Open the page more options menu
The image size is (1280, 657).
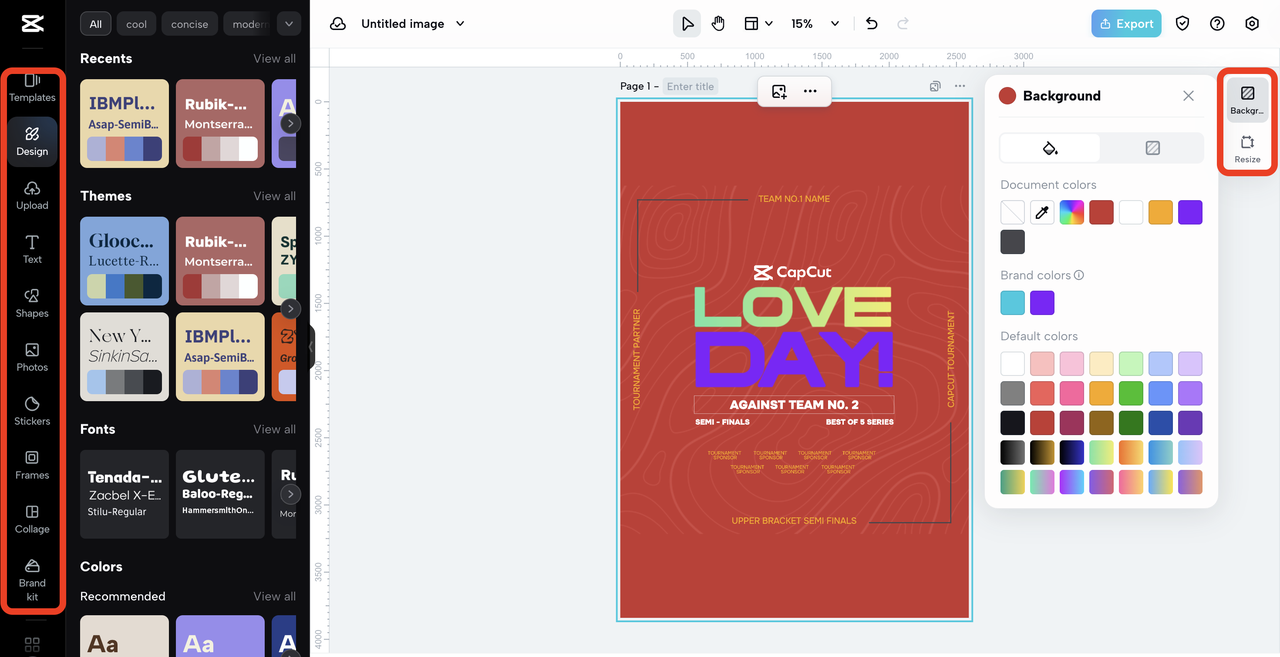pyautogui.click(x=960, y=86)
